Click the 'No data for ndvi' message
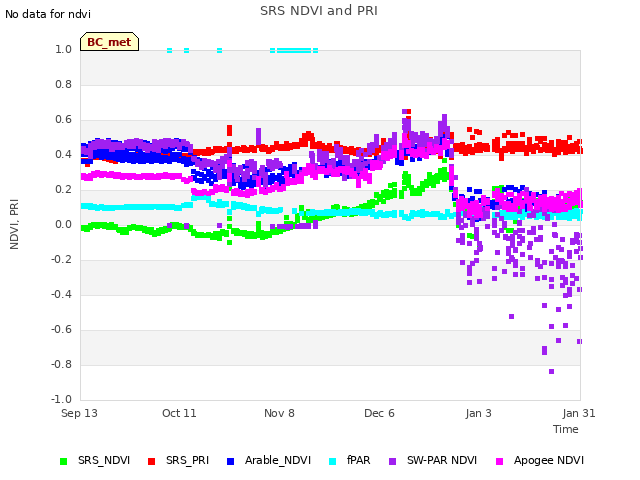The image size is (640, 480). pyautogui.click(x=48, y=14)
